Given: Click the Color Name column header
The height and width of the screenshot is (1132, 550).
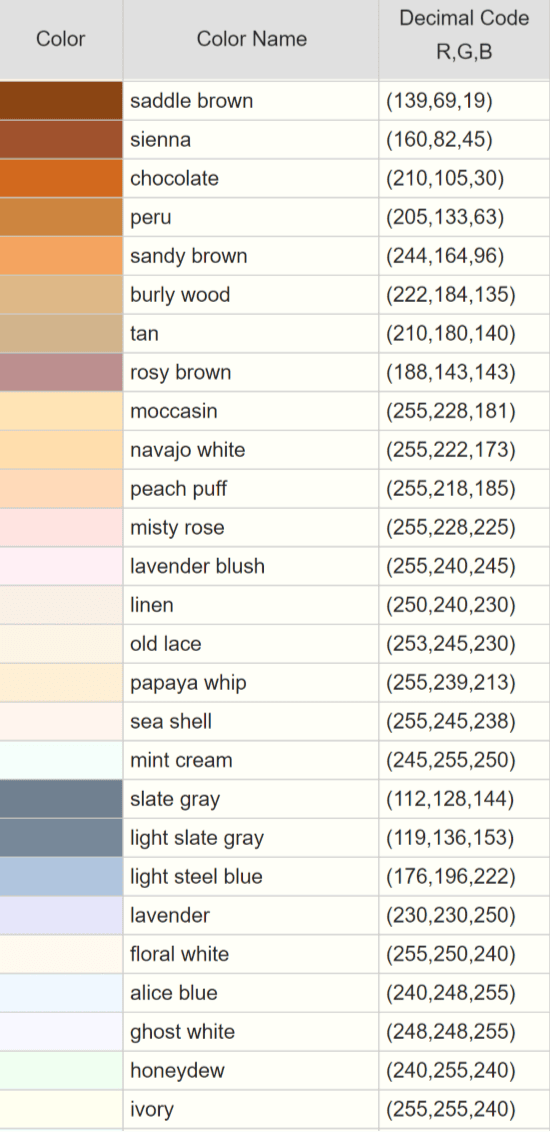Looking at the screenshot, I should click(x=251, y=39).
